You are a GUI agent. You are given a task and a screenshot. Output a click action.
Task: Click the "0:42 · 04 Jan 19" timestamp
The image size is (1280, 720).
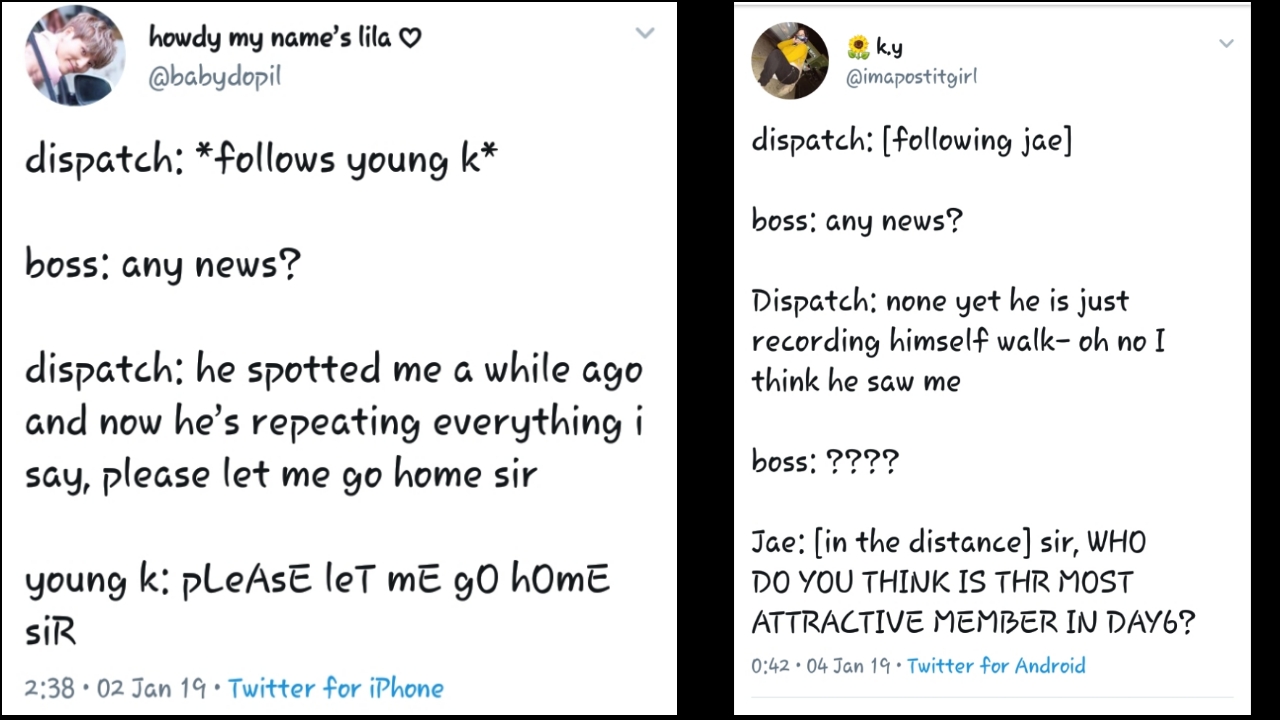pos(820,666)
